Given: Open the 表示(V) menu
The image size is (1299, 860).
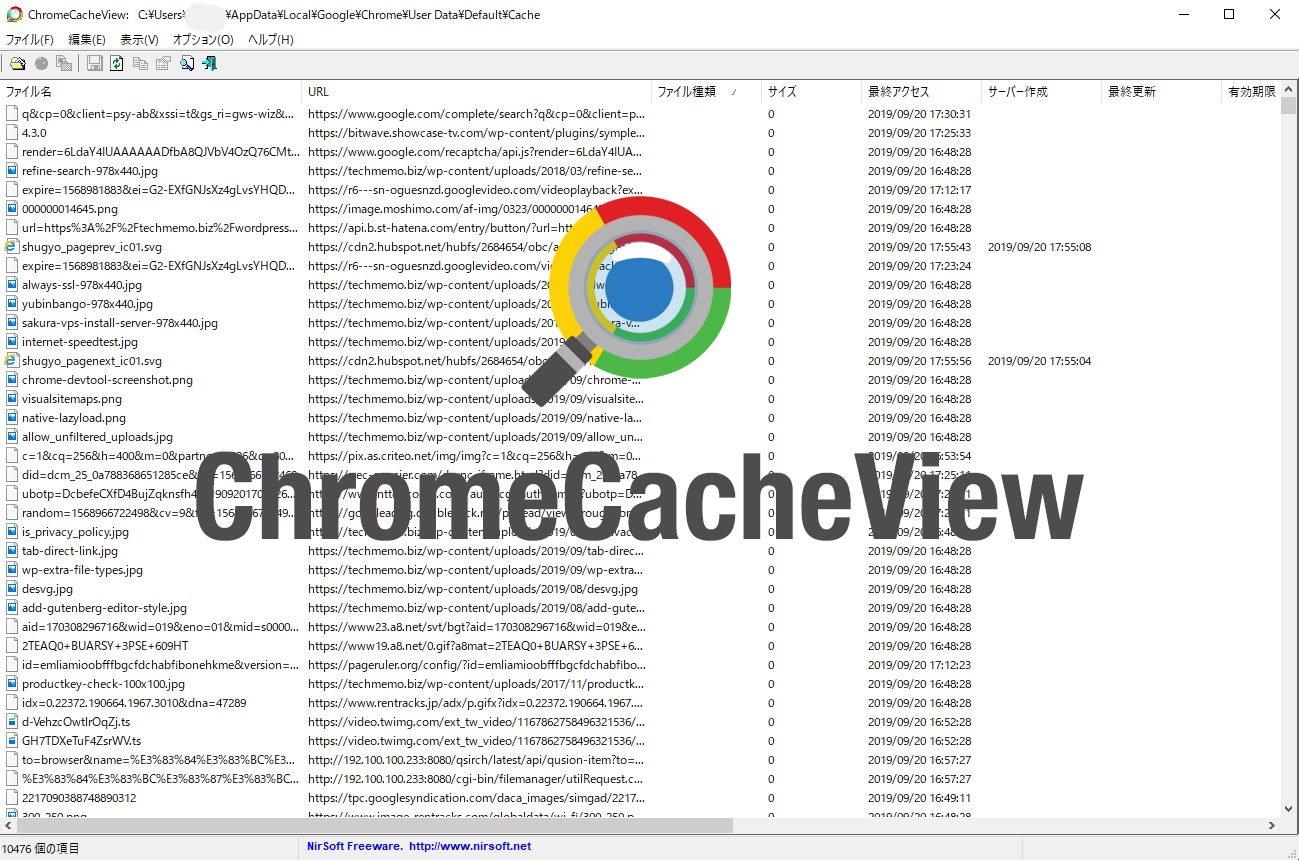Looking at the screenshot, I should click(139, 40).
